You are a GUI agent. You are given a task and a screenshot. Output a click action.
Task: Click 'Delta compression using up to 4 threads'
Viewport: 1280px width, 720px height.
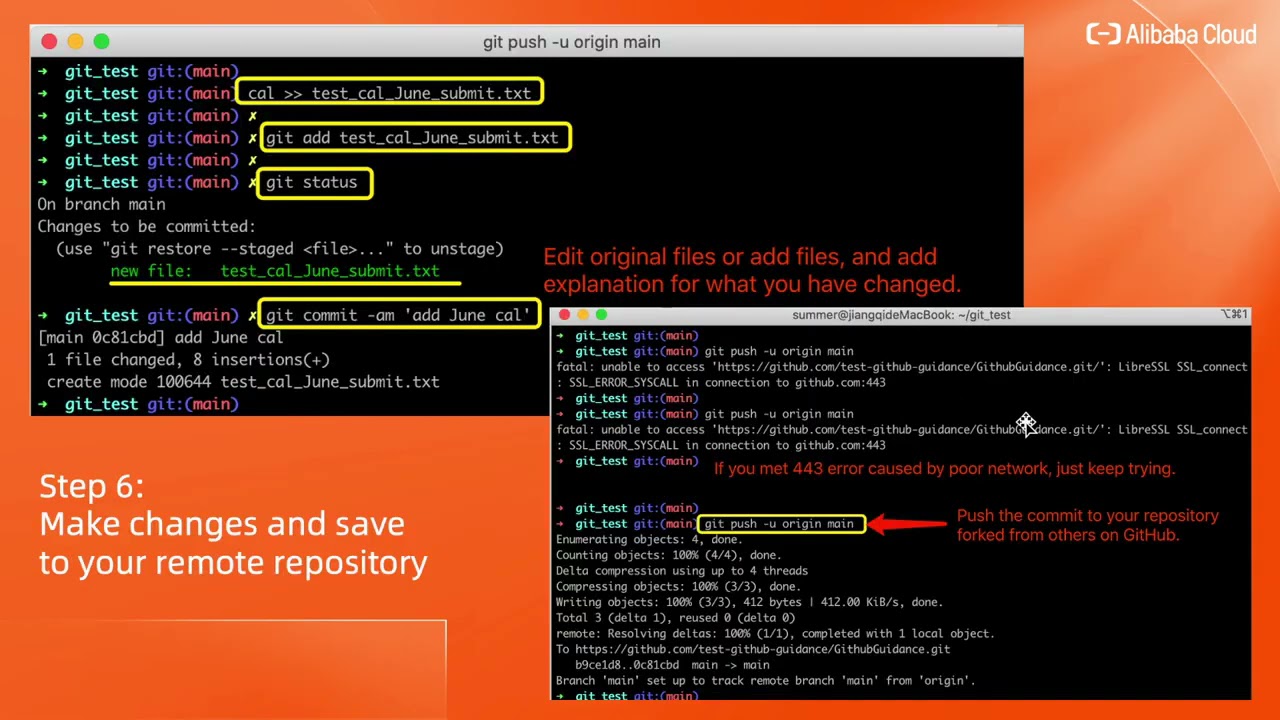click(682, 571)
